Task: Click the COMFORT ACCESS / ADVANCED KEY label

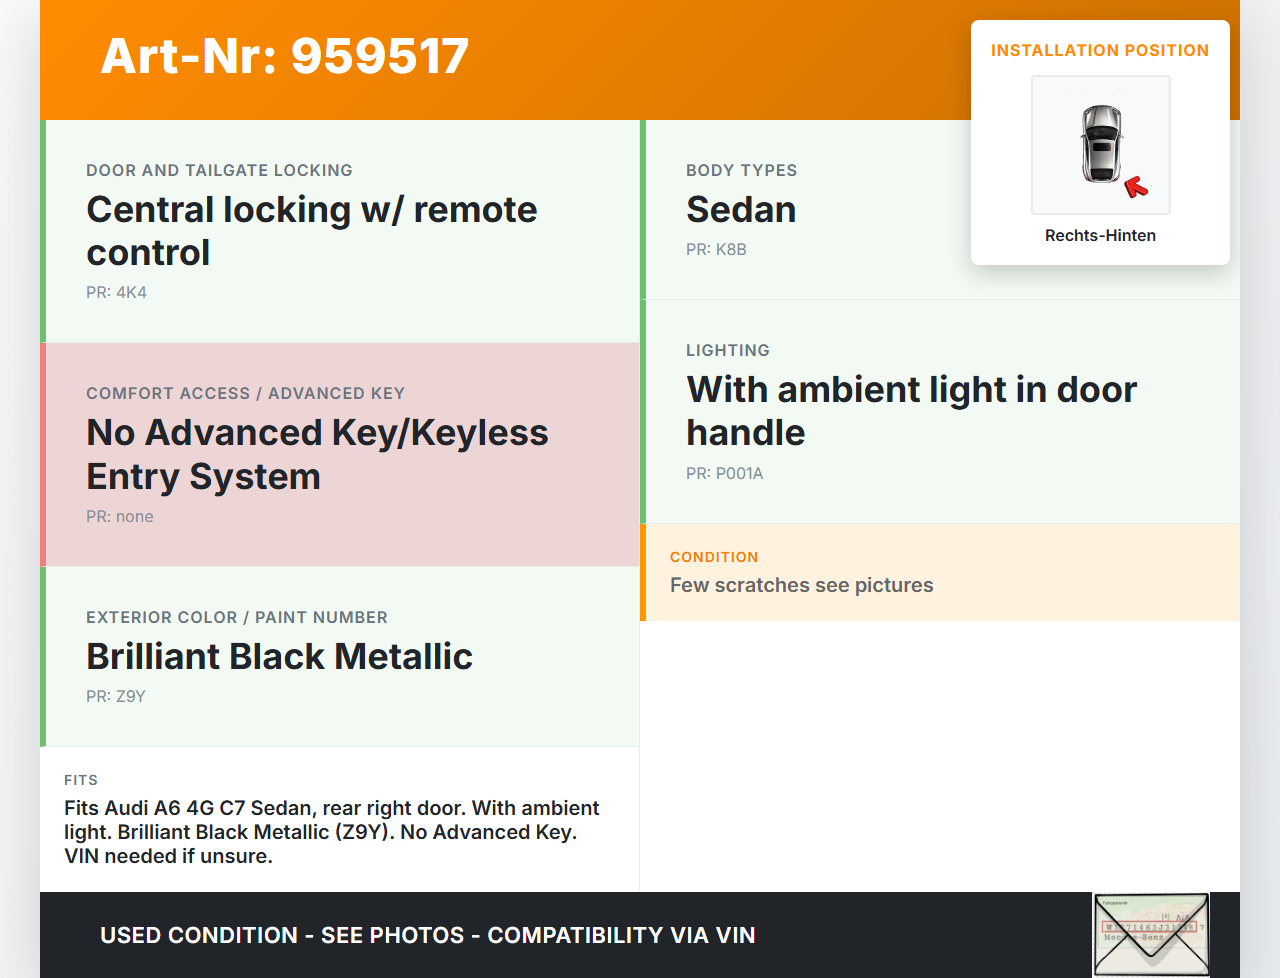Action: coord(245,393)
